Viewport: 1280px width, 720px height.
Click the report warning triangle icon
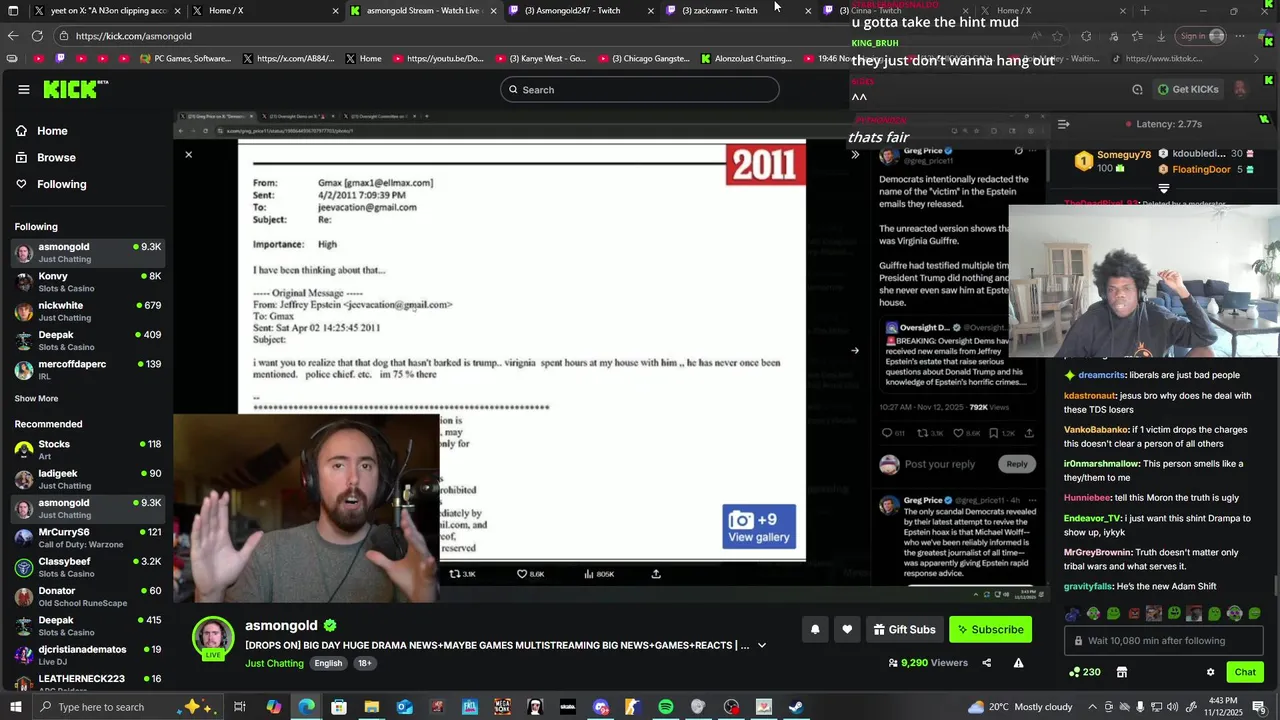[1018, 663]
